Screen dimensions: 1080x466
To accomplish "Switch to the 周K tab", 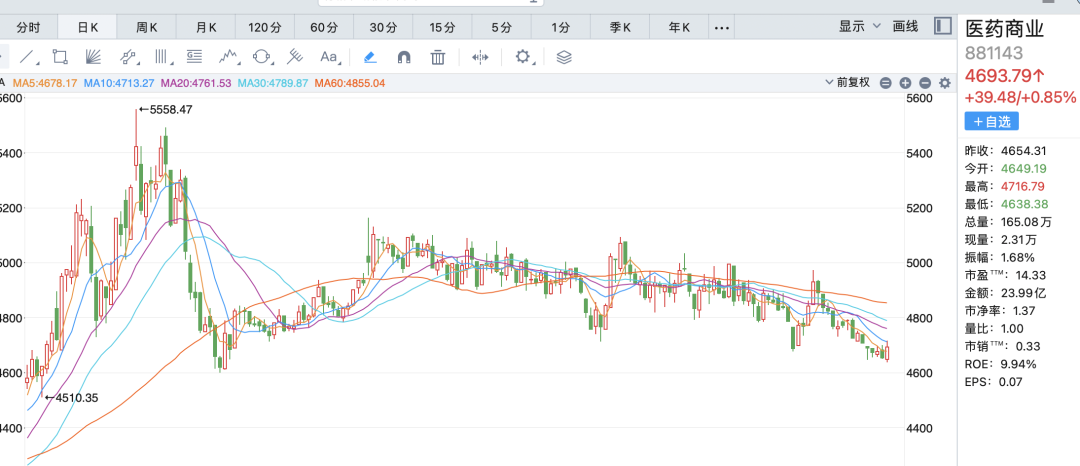I will [147, 28].
